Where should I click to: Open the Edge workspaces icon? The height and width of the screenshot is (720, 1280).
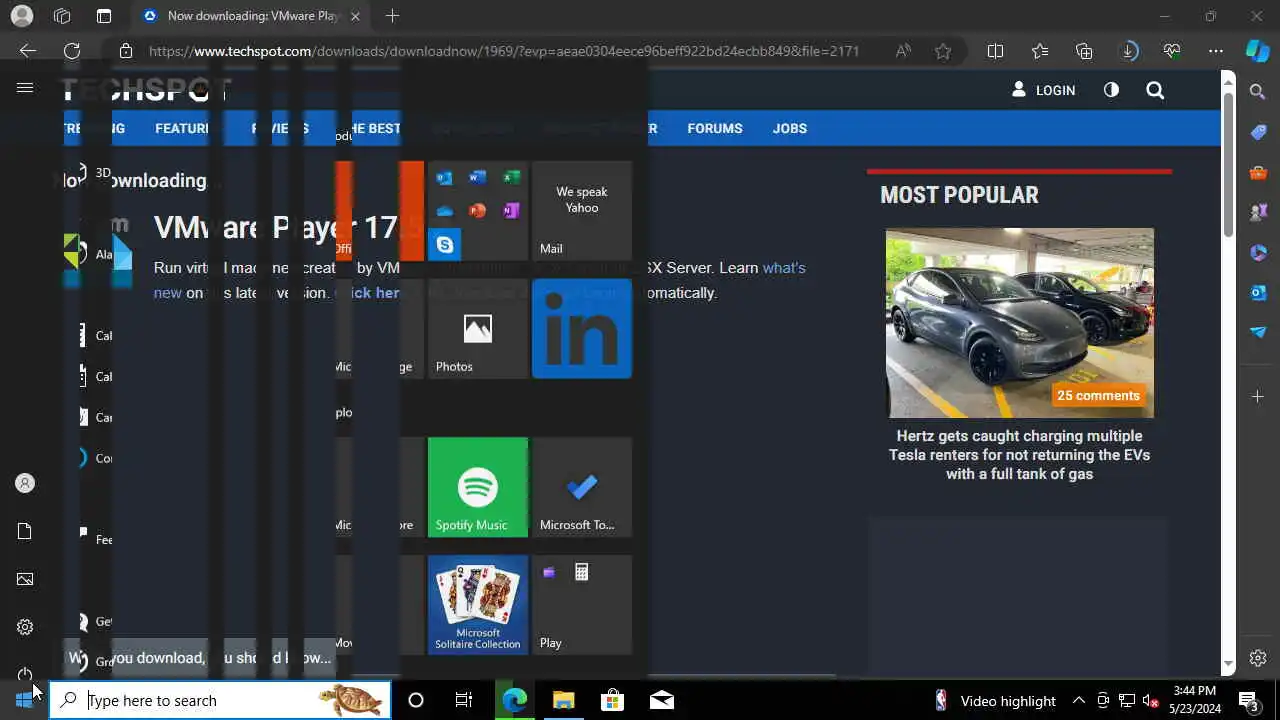[x=62, y=16]
